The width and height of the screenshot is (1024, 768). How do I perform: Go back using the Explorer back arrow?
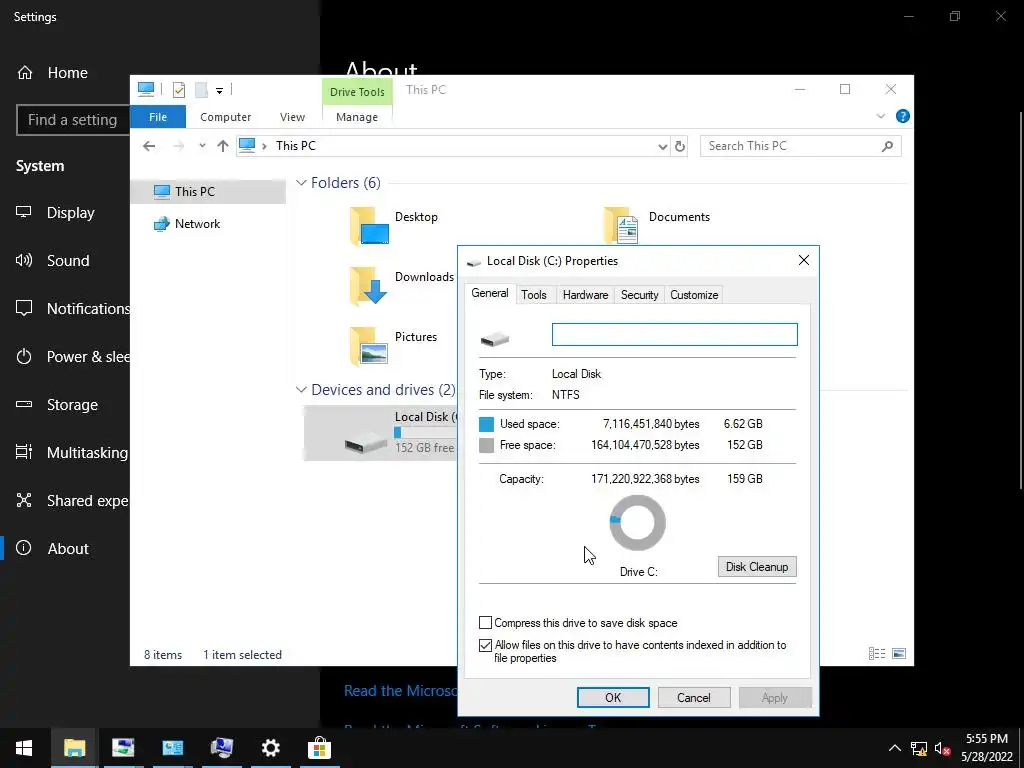click(x=149, y=146)
